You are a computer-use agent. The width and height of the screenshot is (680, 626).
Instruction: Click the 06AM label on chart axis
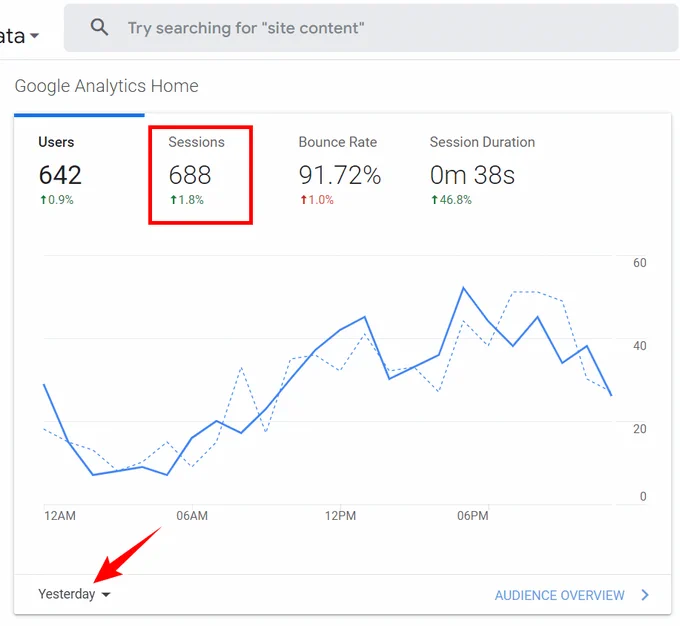(192, 516)
